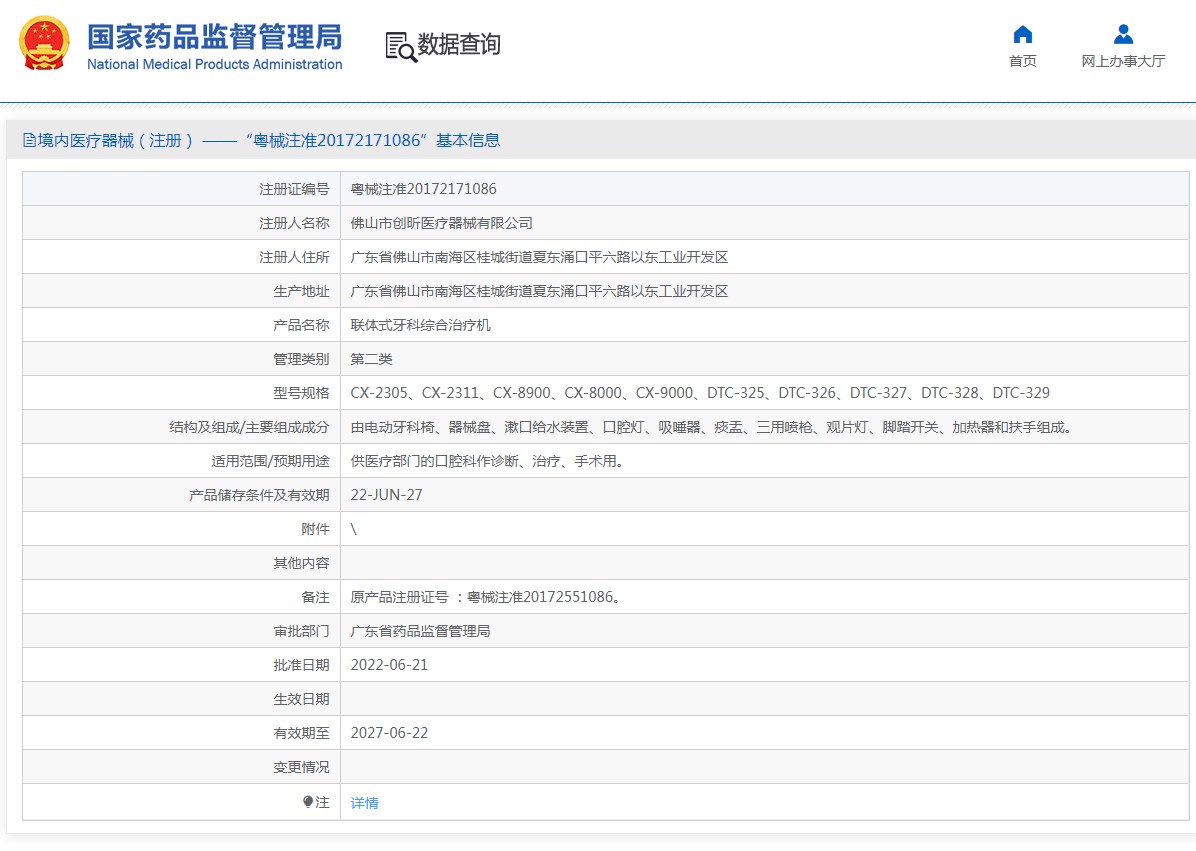Click the 数据查询 magnifier icon
Viewport: 1196px width, 851px height.
[x=400, y=46]
